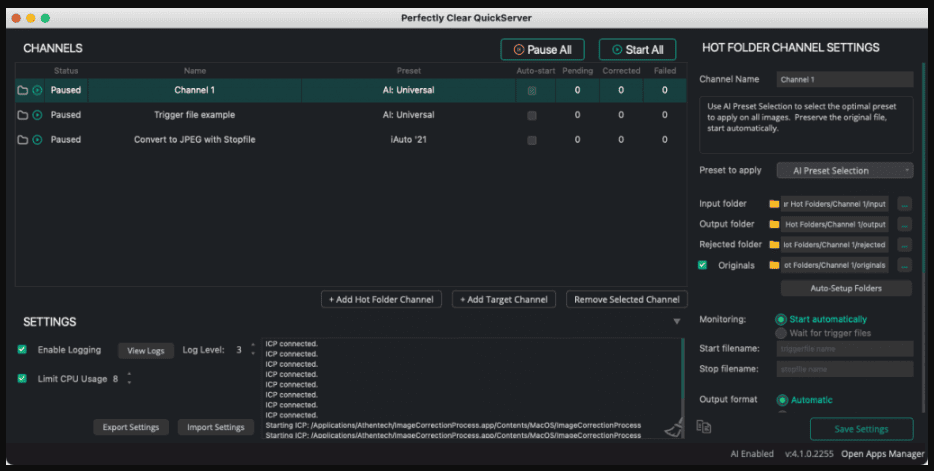Image resolution: width=934 pixels, height=471 pixels.
Task: Click the Output folder path field
Action: 835,224
